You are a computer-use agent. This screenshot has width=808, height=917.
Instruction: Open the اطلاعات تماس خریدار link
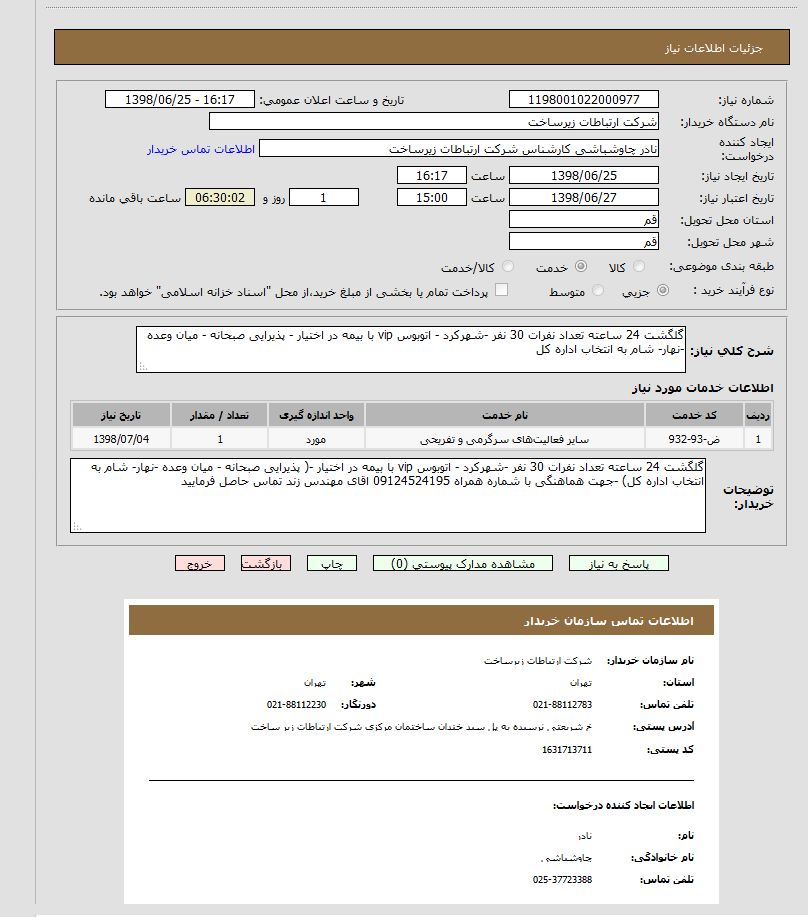click(x=201, y=149)
